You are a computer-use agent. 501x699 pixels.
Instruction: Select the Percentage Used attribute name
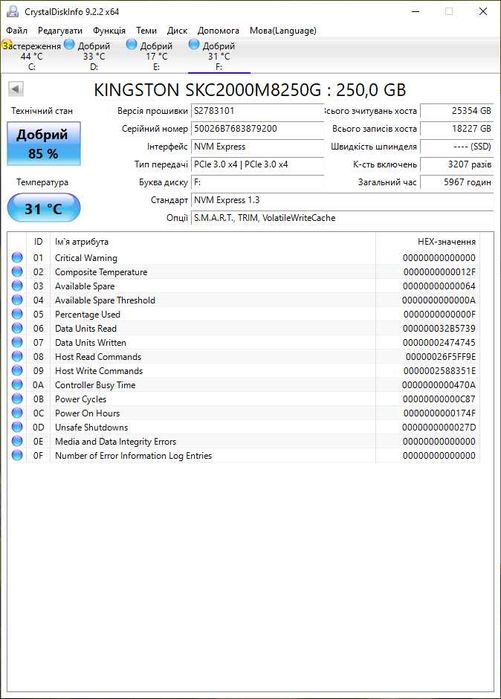[x=87, y=314]
